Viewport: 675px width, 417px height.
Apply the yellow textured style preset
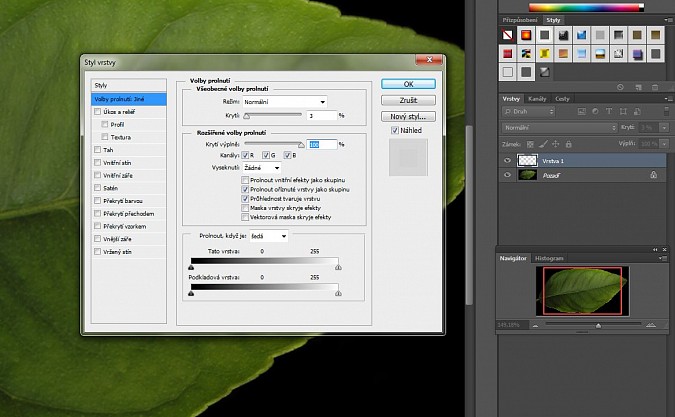[545, 54]
